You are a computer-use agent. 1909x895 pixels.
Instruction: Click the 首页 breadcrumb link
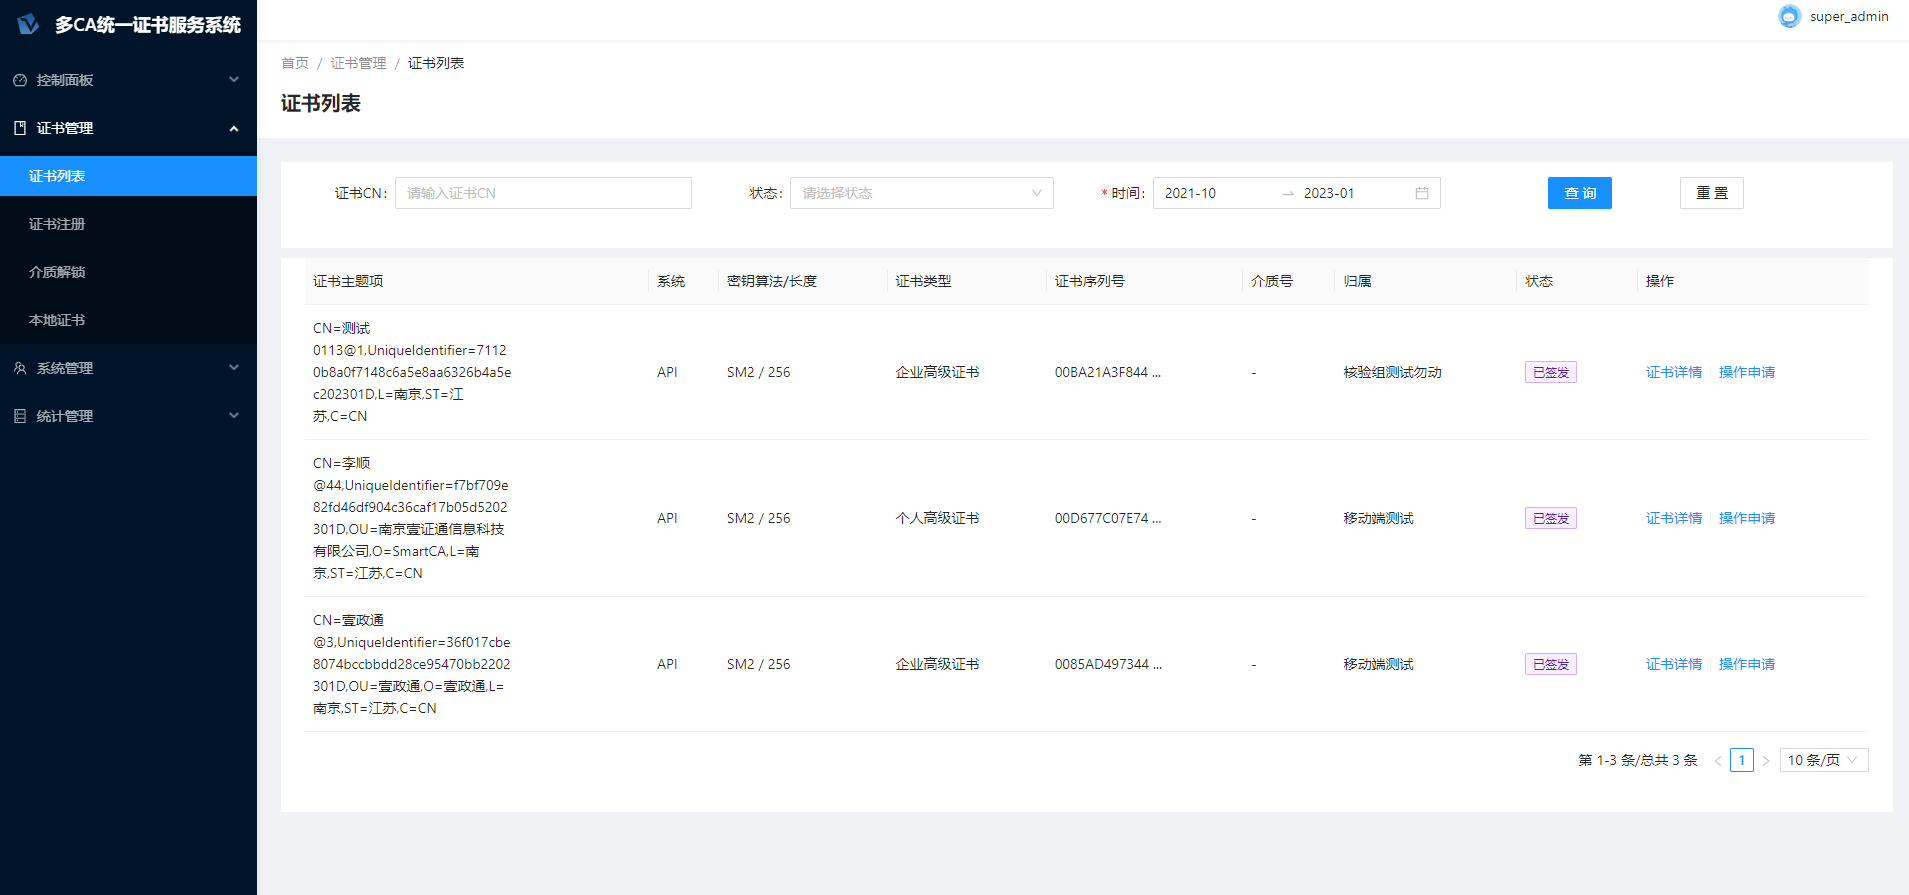295,63
